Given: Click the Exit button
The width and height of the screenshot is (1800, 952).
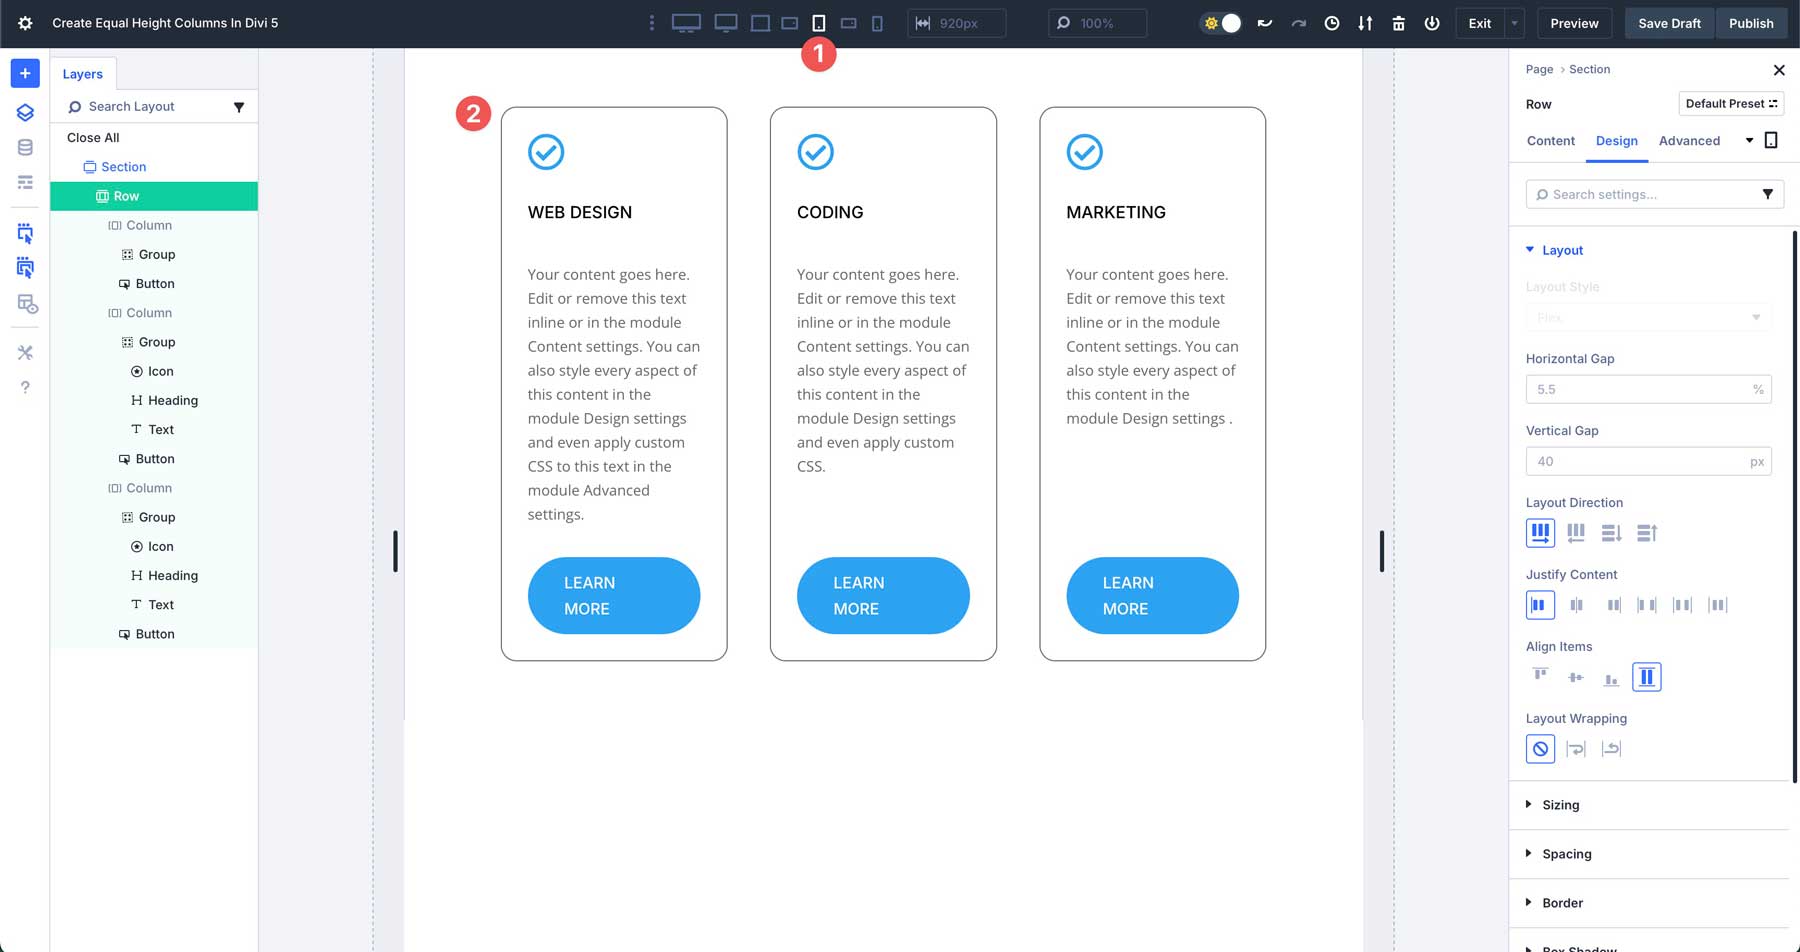Looking at the screenshot, I should point(1480,23).
